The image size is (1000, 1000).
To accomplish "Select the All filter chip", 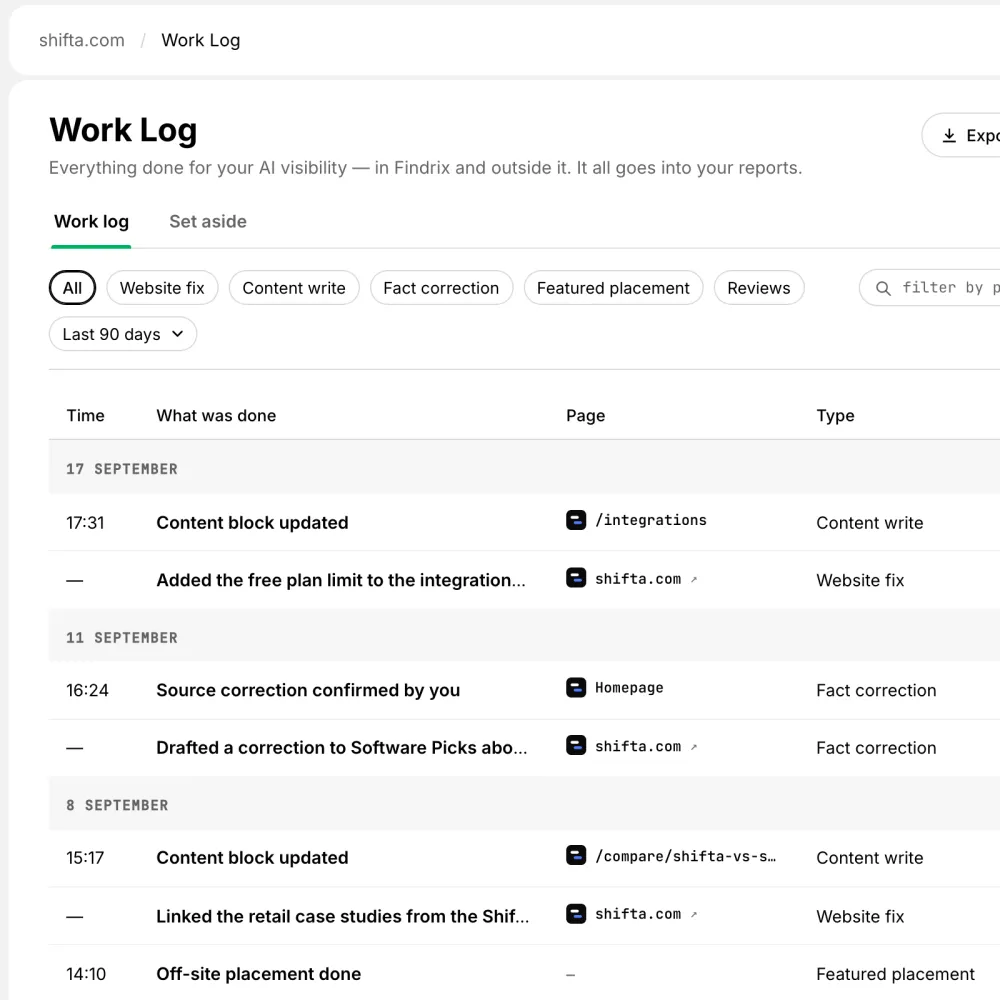I will (72, 288).
